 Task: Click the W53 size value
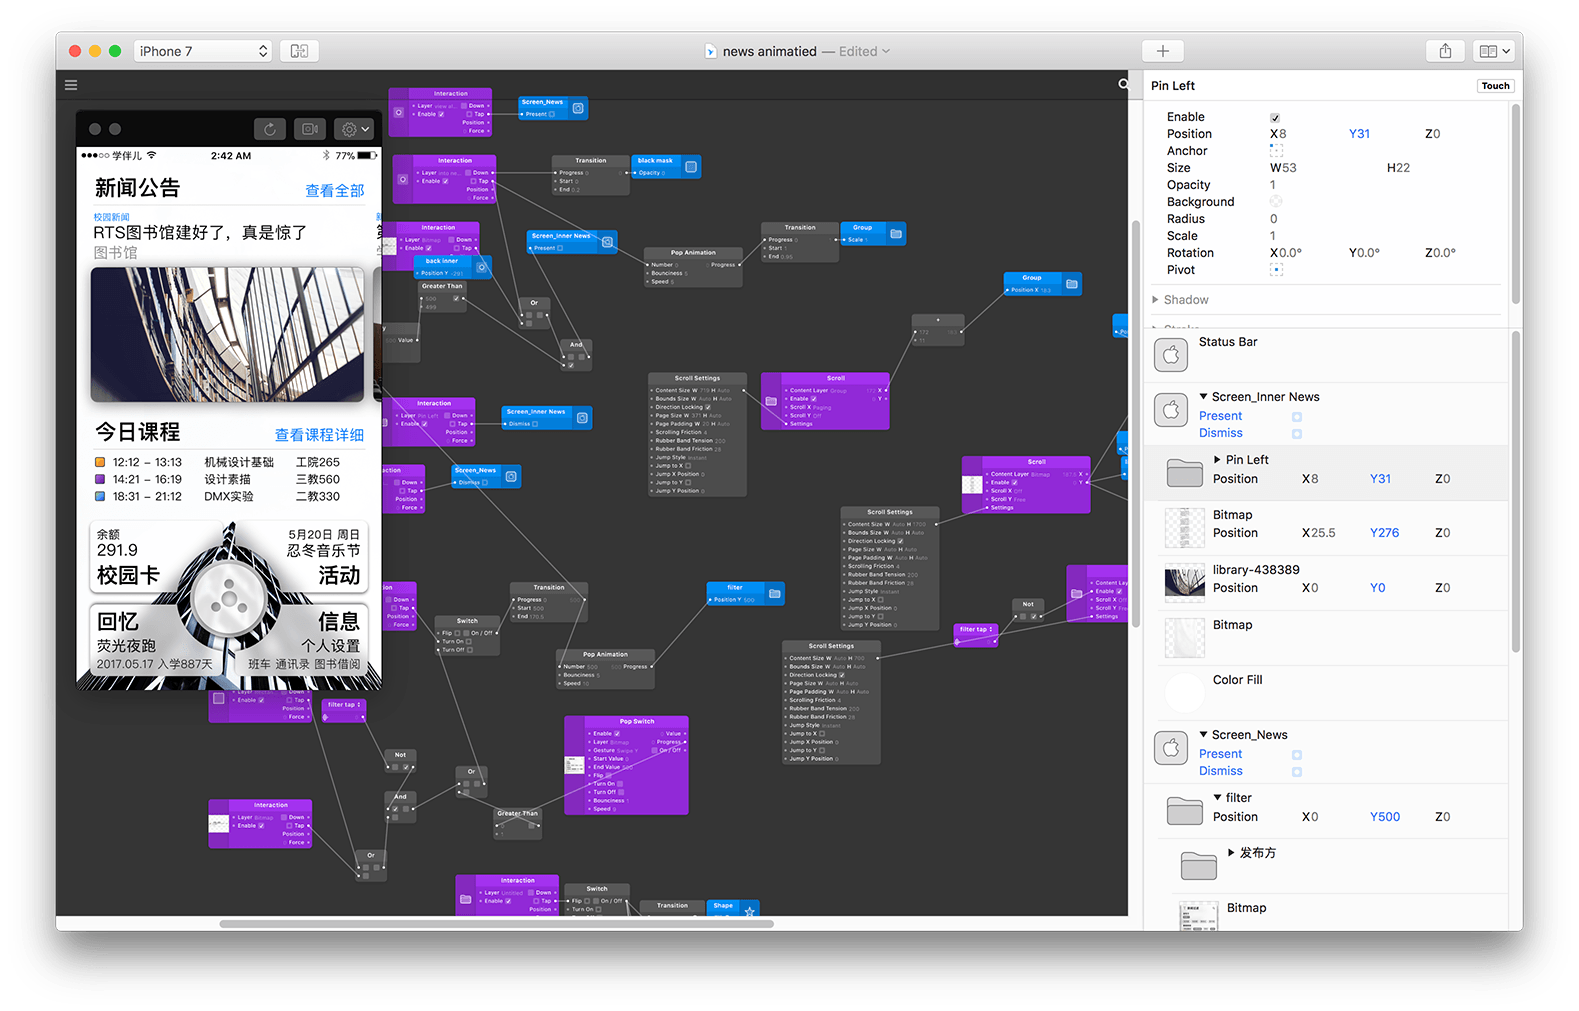pyautogui.click(x=1283, y=168)
